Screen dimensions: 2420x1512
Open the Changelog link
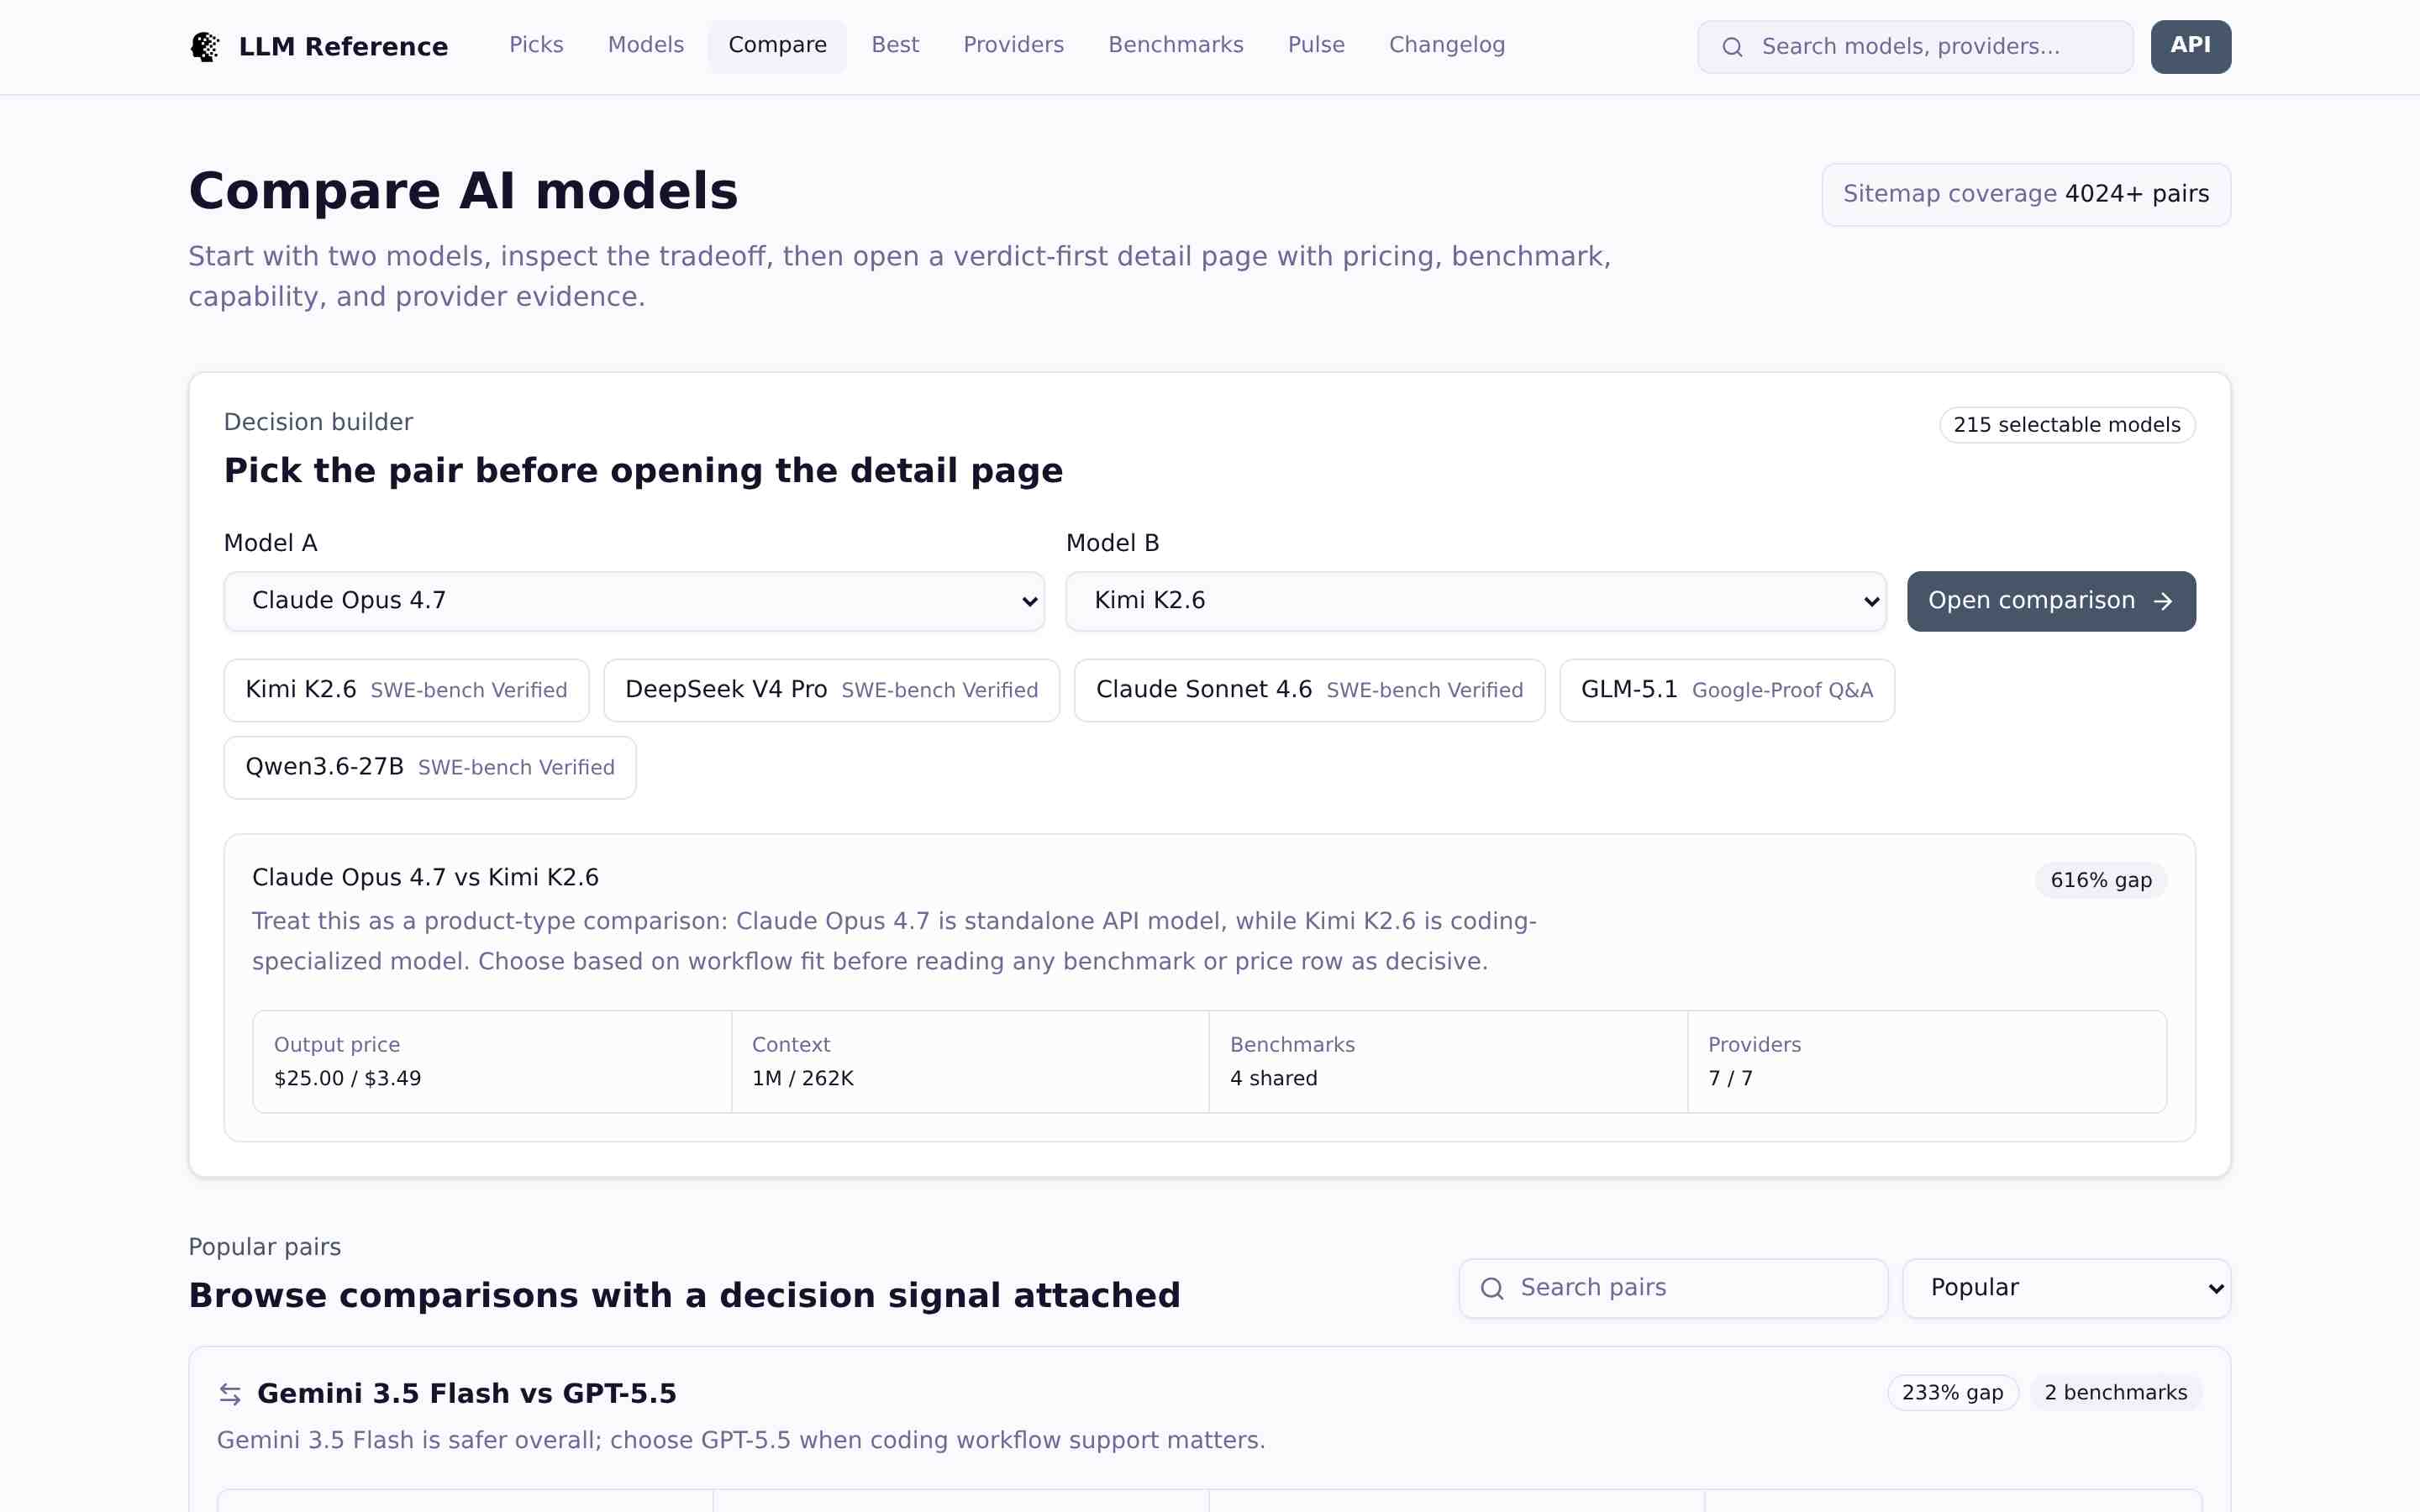1446,45
